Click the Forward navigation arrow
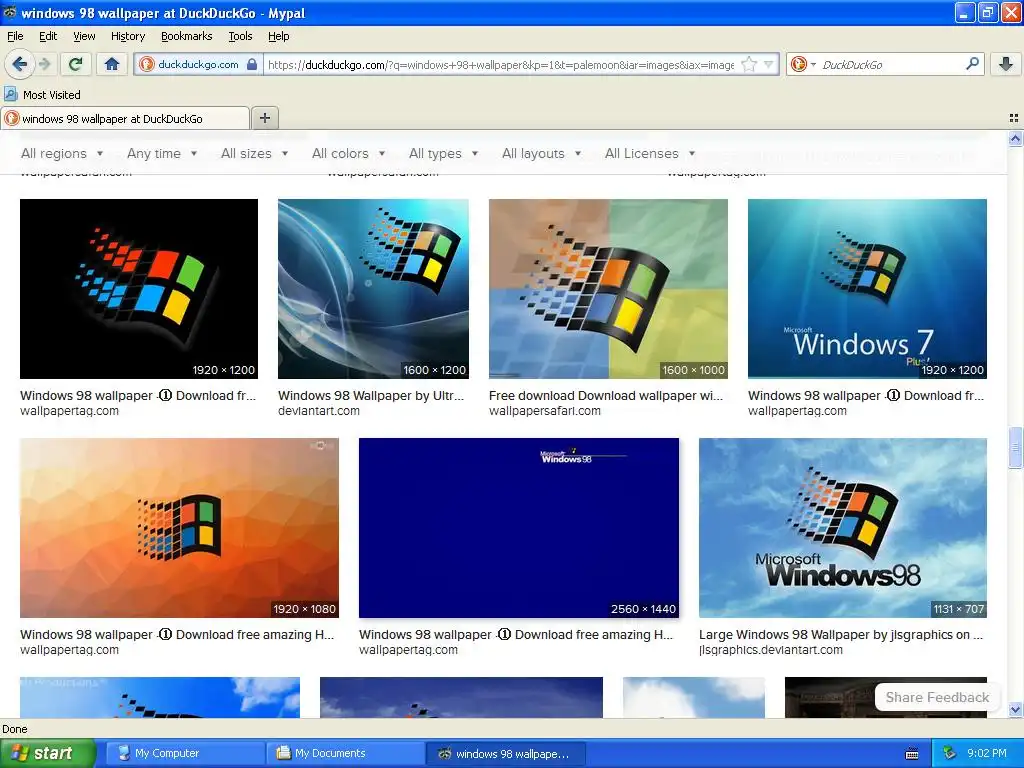This screenshot has width=1024, height=768. click(44, 64)
